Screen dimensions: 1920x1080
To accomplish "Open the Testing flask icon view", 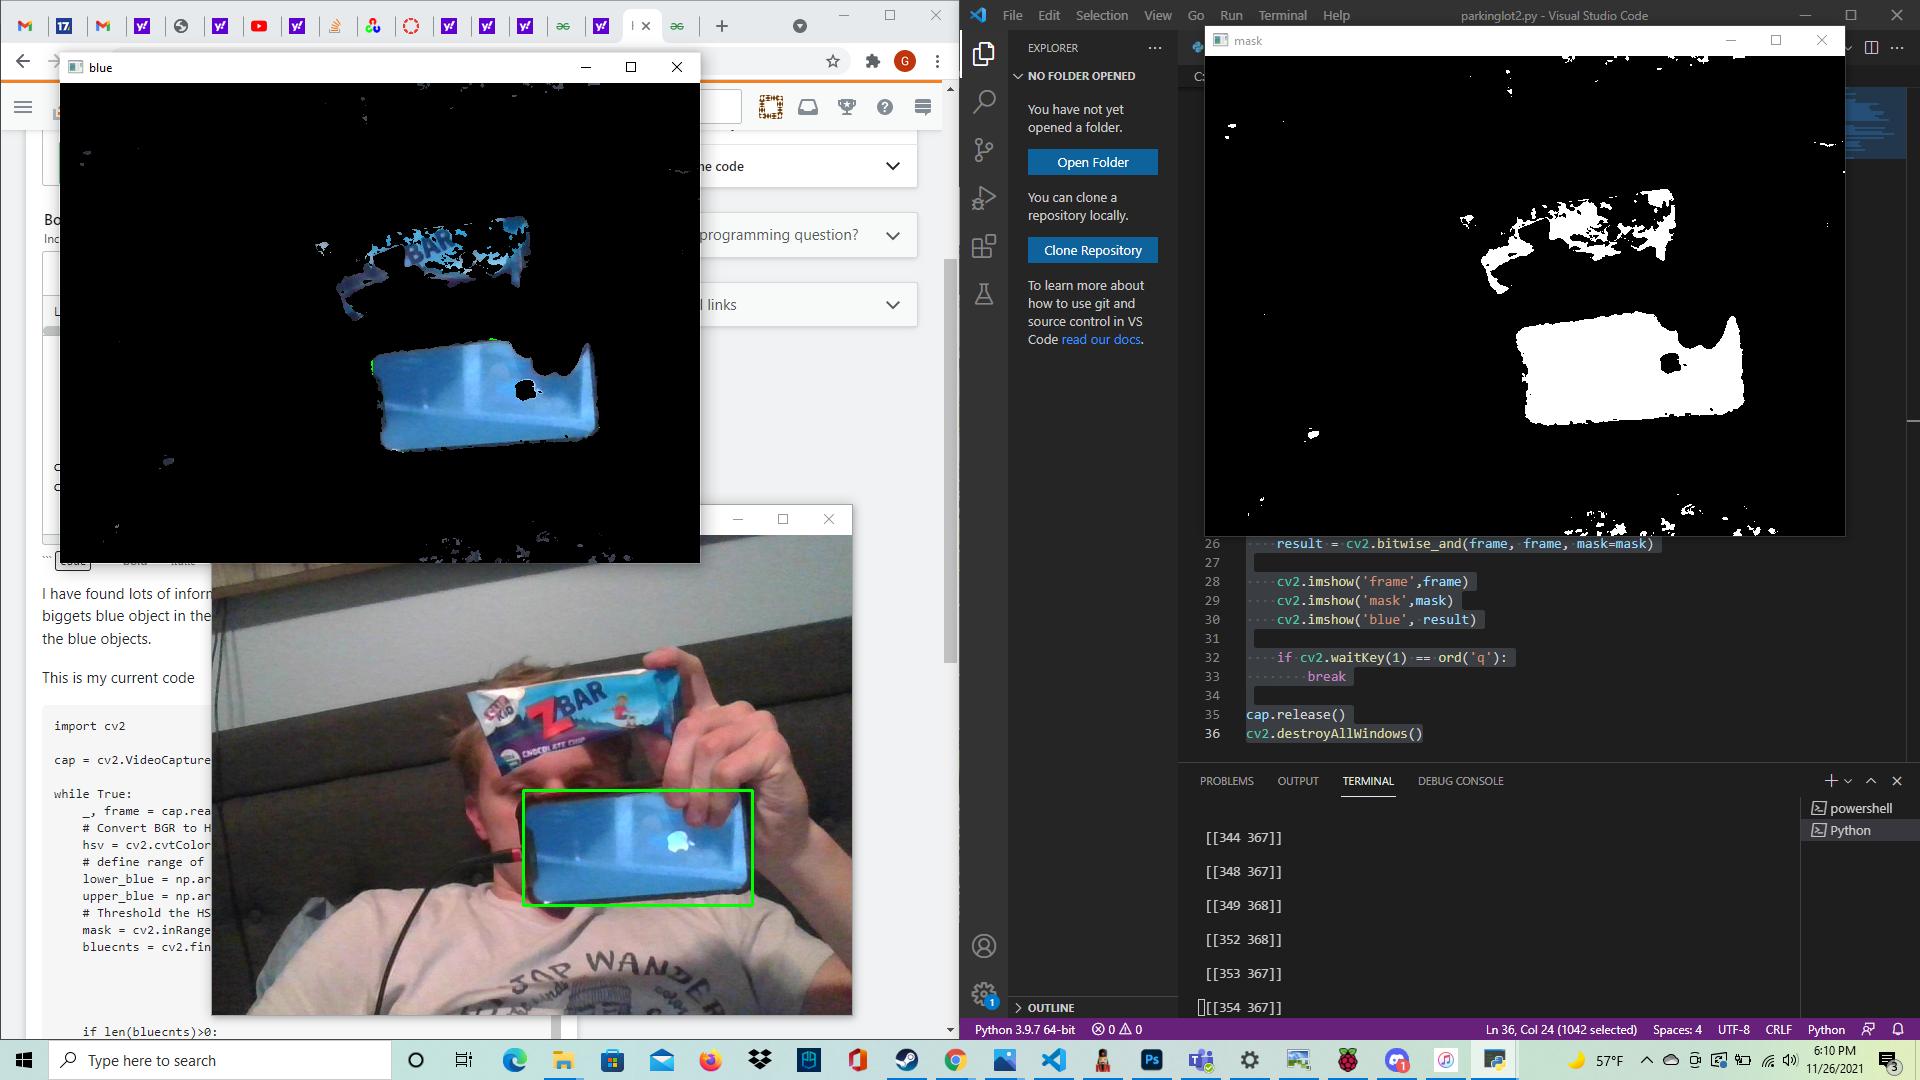I will (x=984, y=294).
